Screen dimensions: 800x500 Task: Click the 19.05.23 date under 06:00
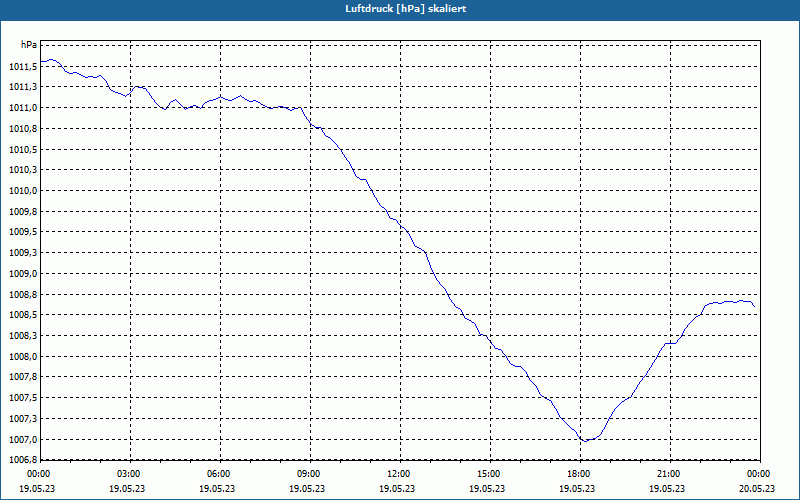point(217,489)
